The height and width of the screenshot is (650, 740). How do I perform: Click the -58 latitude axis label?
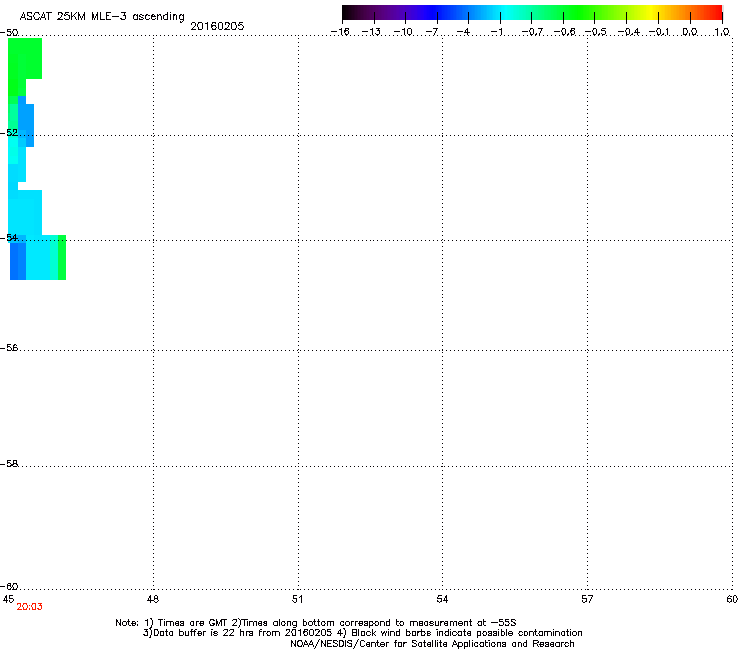click(9, 464)
